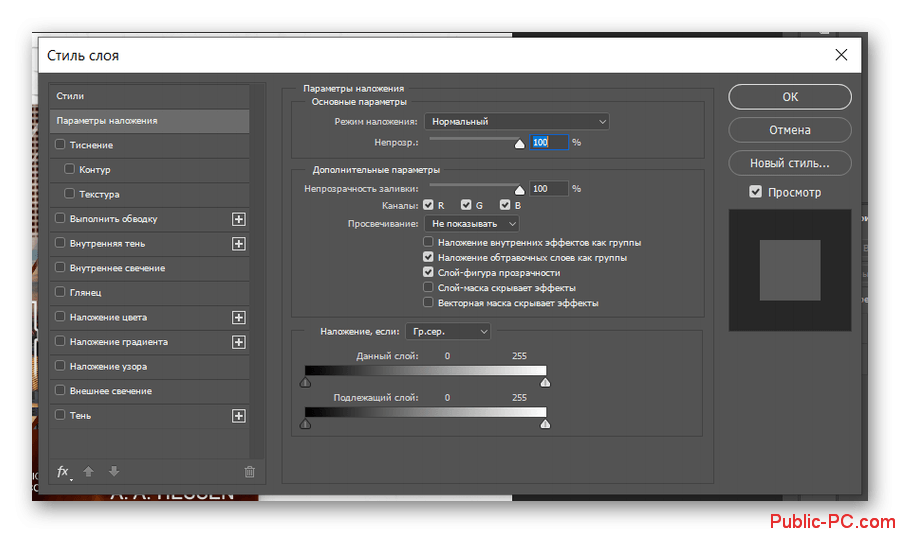The width and height of the screenshot is (900, 533).
Task: Click the Непрозрачность заливки value field
Action: click(549, 189)
